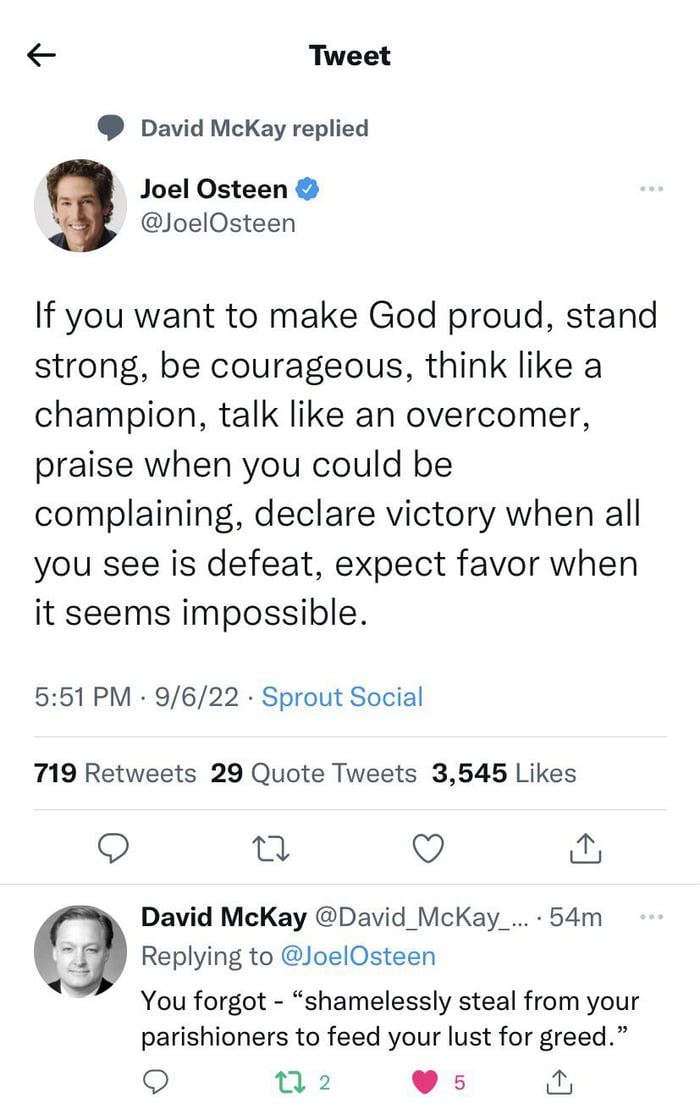Tap the 'David McKay replied' context label
Image resolution: width=700 pixels, height=1109 pixels.
[254, 128]
